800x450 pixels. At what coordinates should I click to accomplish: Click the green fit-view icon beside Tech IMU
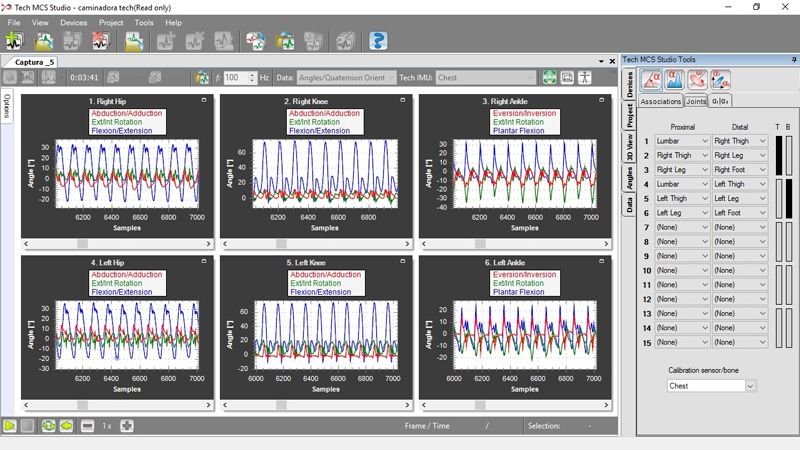tap(549, 77)
